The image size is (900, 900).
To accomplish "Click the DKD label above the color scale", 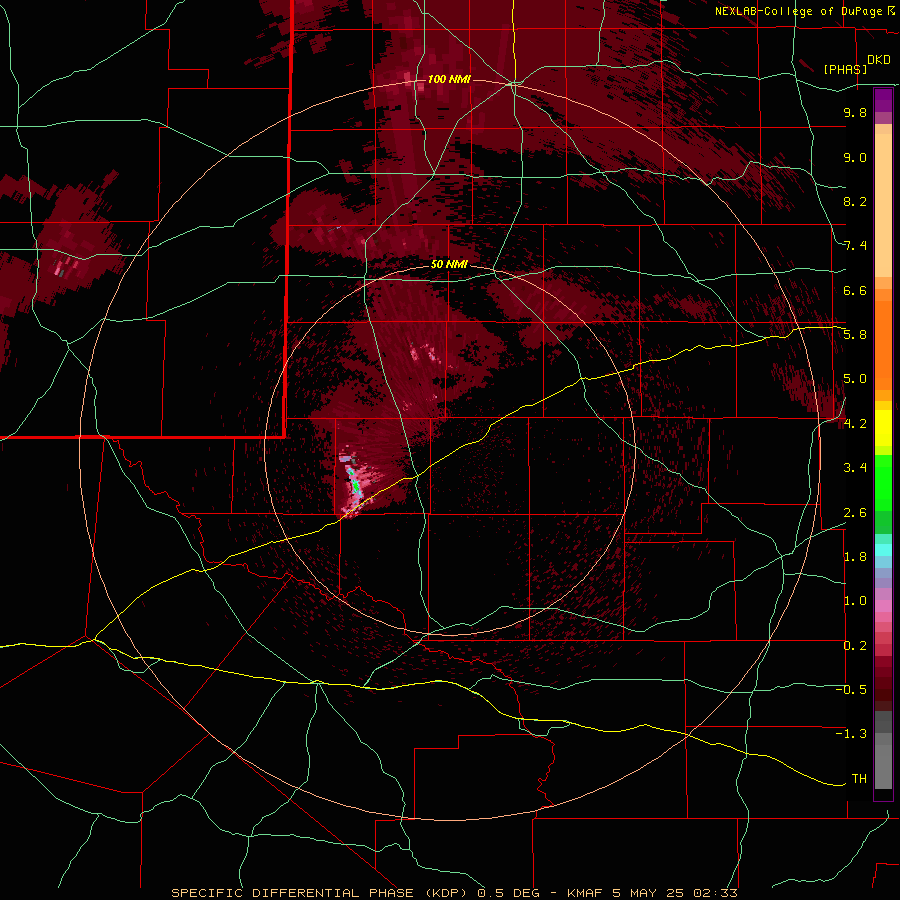I will point(879,60).
